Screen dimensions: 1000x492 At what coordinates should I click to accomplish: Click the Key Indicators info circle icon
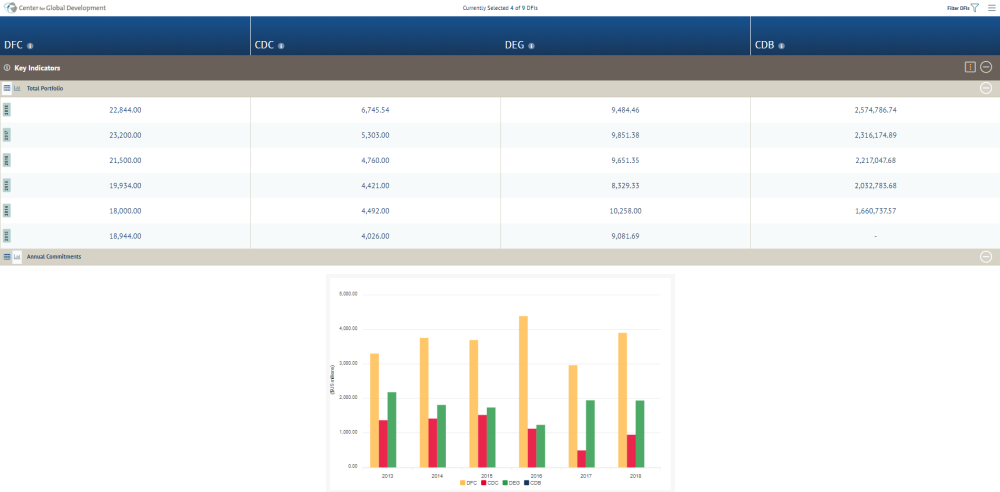click(7, 67)
